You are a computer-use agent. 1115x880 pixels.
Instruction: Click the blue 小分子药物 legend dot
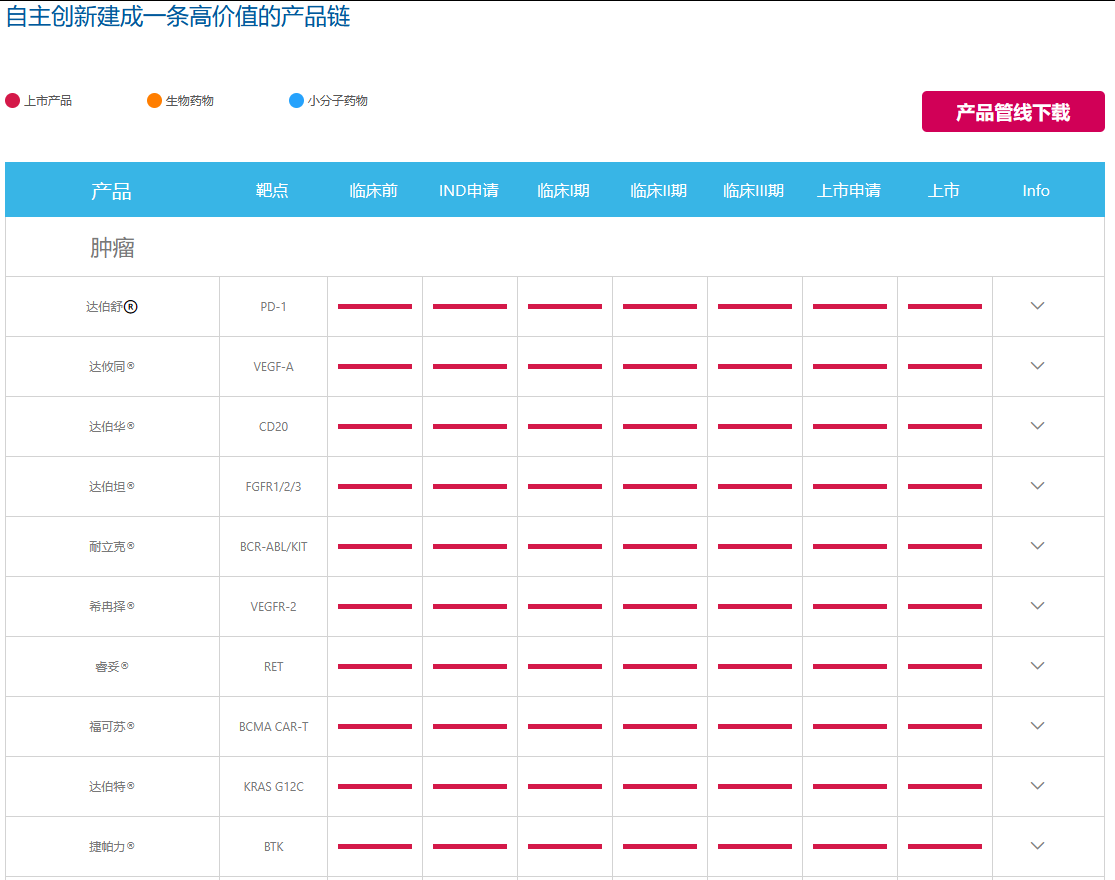pyautogui.click(x=296, y=101)
